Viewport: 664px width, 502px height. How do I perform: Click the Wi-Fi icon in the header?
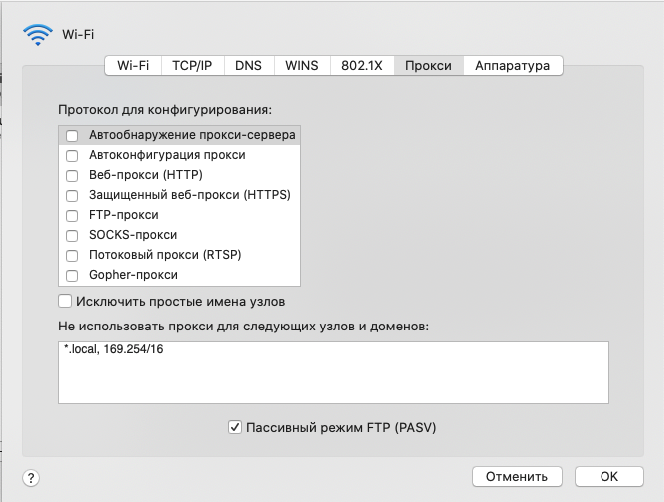click(x=38, y=34)
